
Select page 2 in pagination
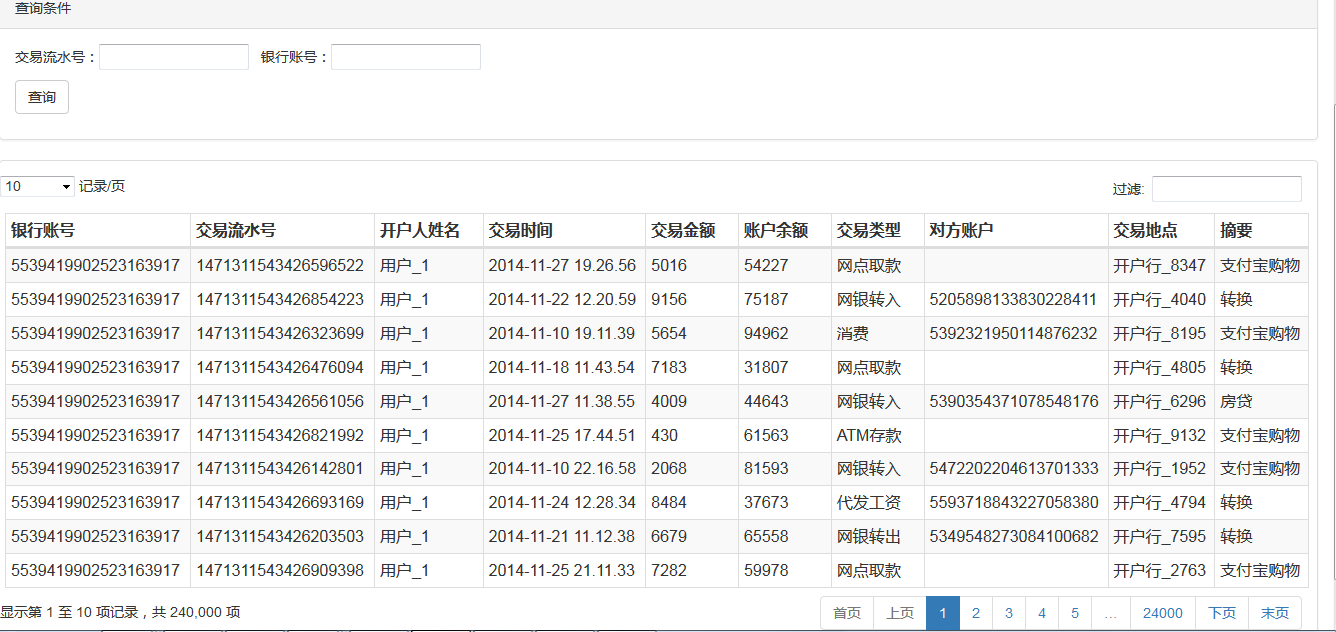coord(975,612)
